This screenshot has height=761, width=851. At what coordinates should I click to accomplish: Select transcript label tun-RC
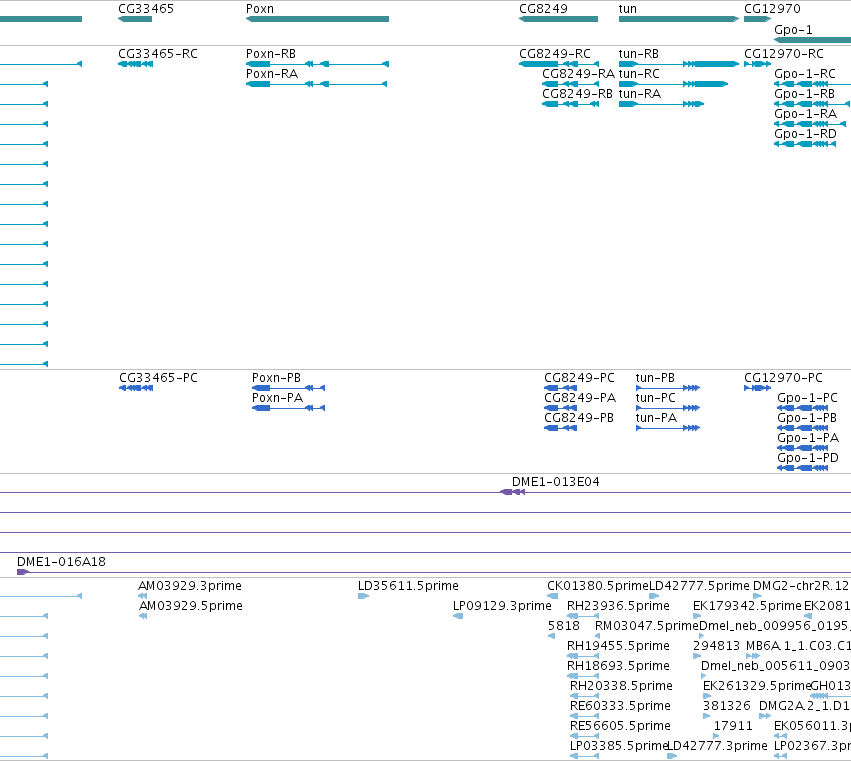[x=639, y=74]
